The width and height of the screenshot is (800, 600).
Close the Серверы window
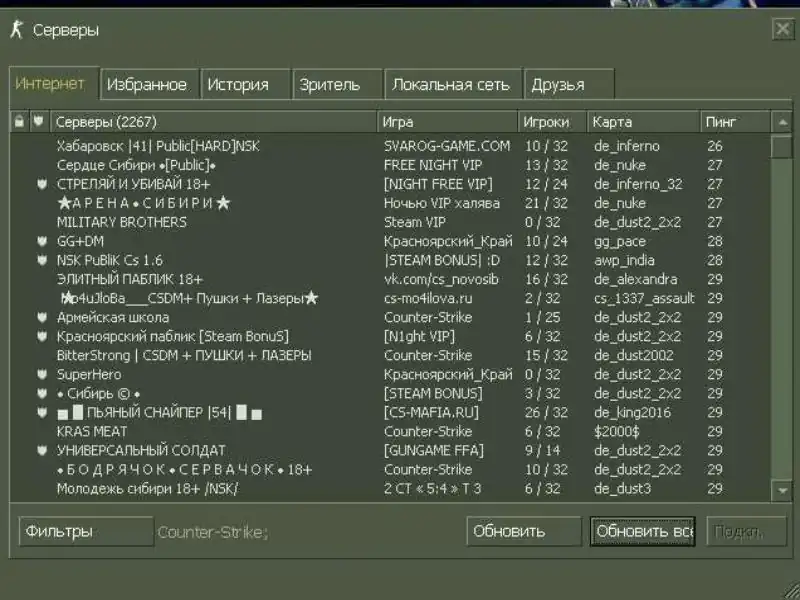click(x=783, y=29)
